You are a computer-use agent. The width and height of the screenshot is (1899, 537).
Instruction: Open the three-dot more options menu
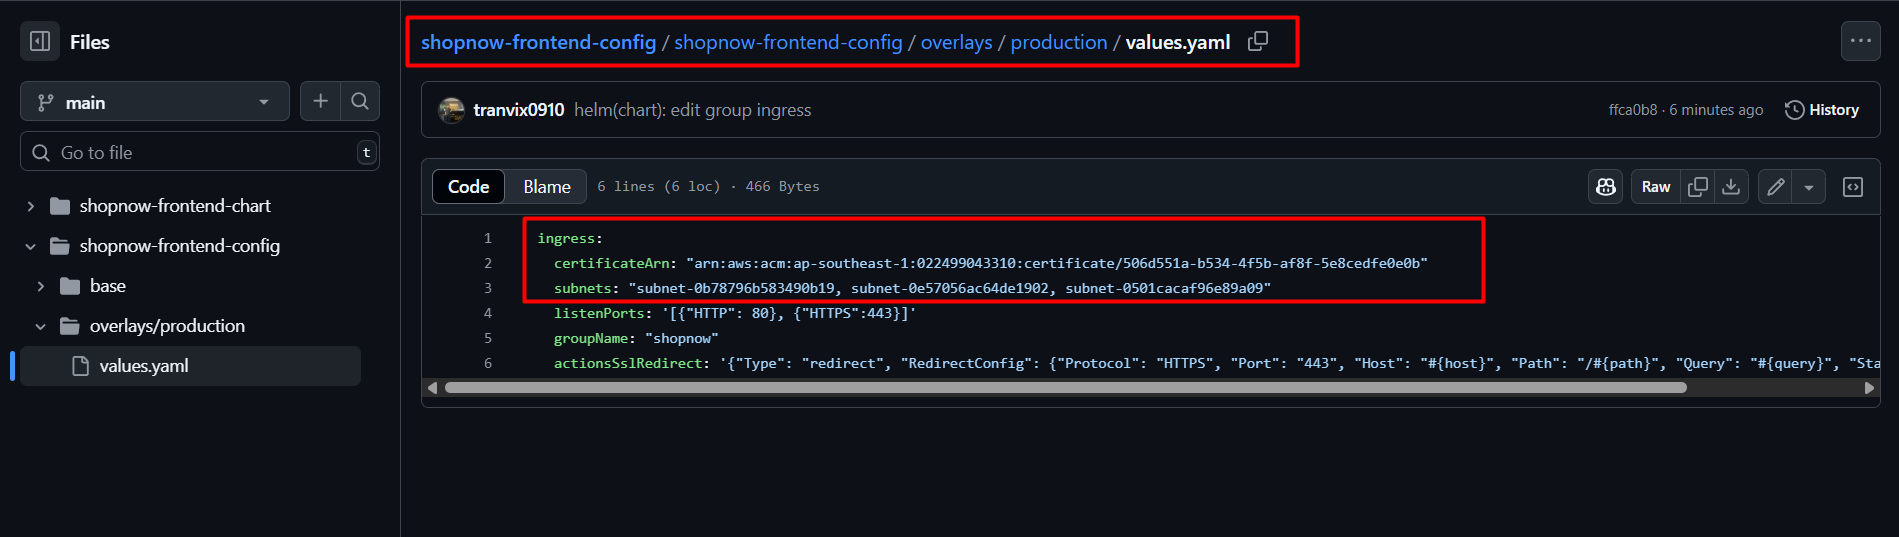pyautogui.click(x=1860, y=41)
